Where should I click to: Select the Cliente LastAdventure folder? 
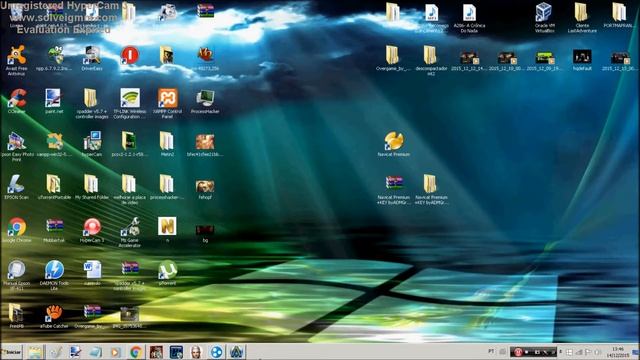point(582,18)
